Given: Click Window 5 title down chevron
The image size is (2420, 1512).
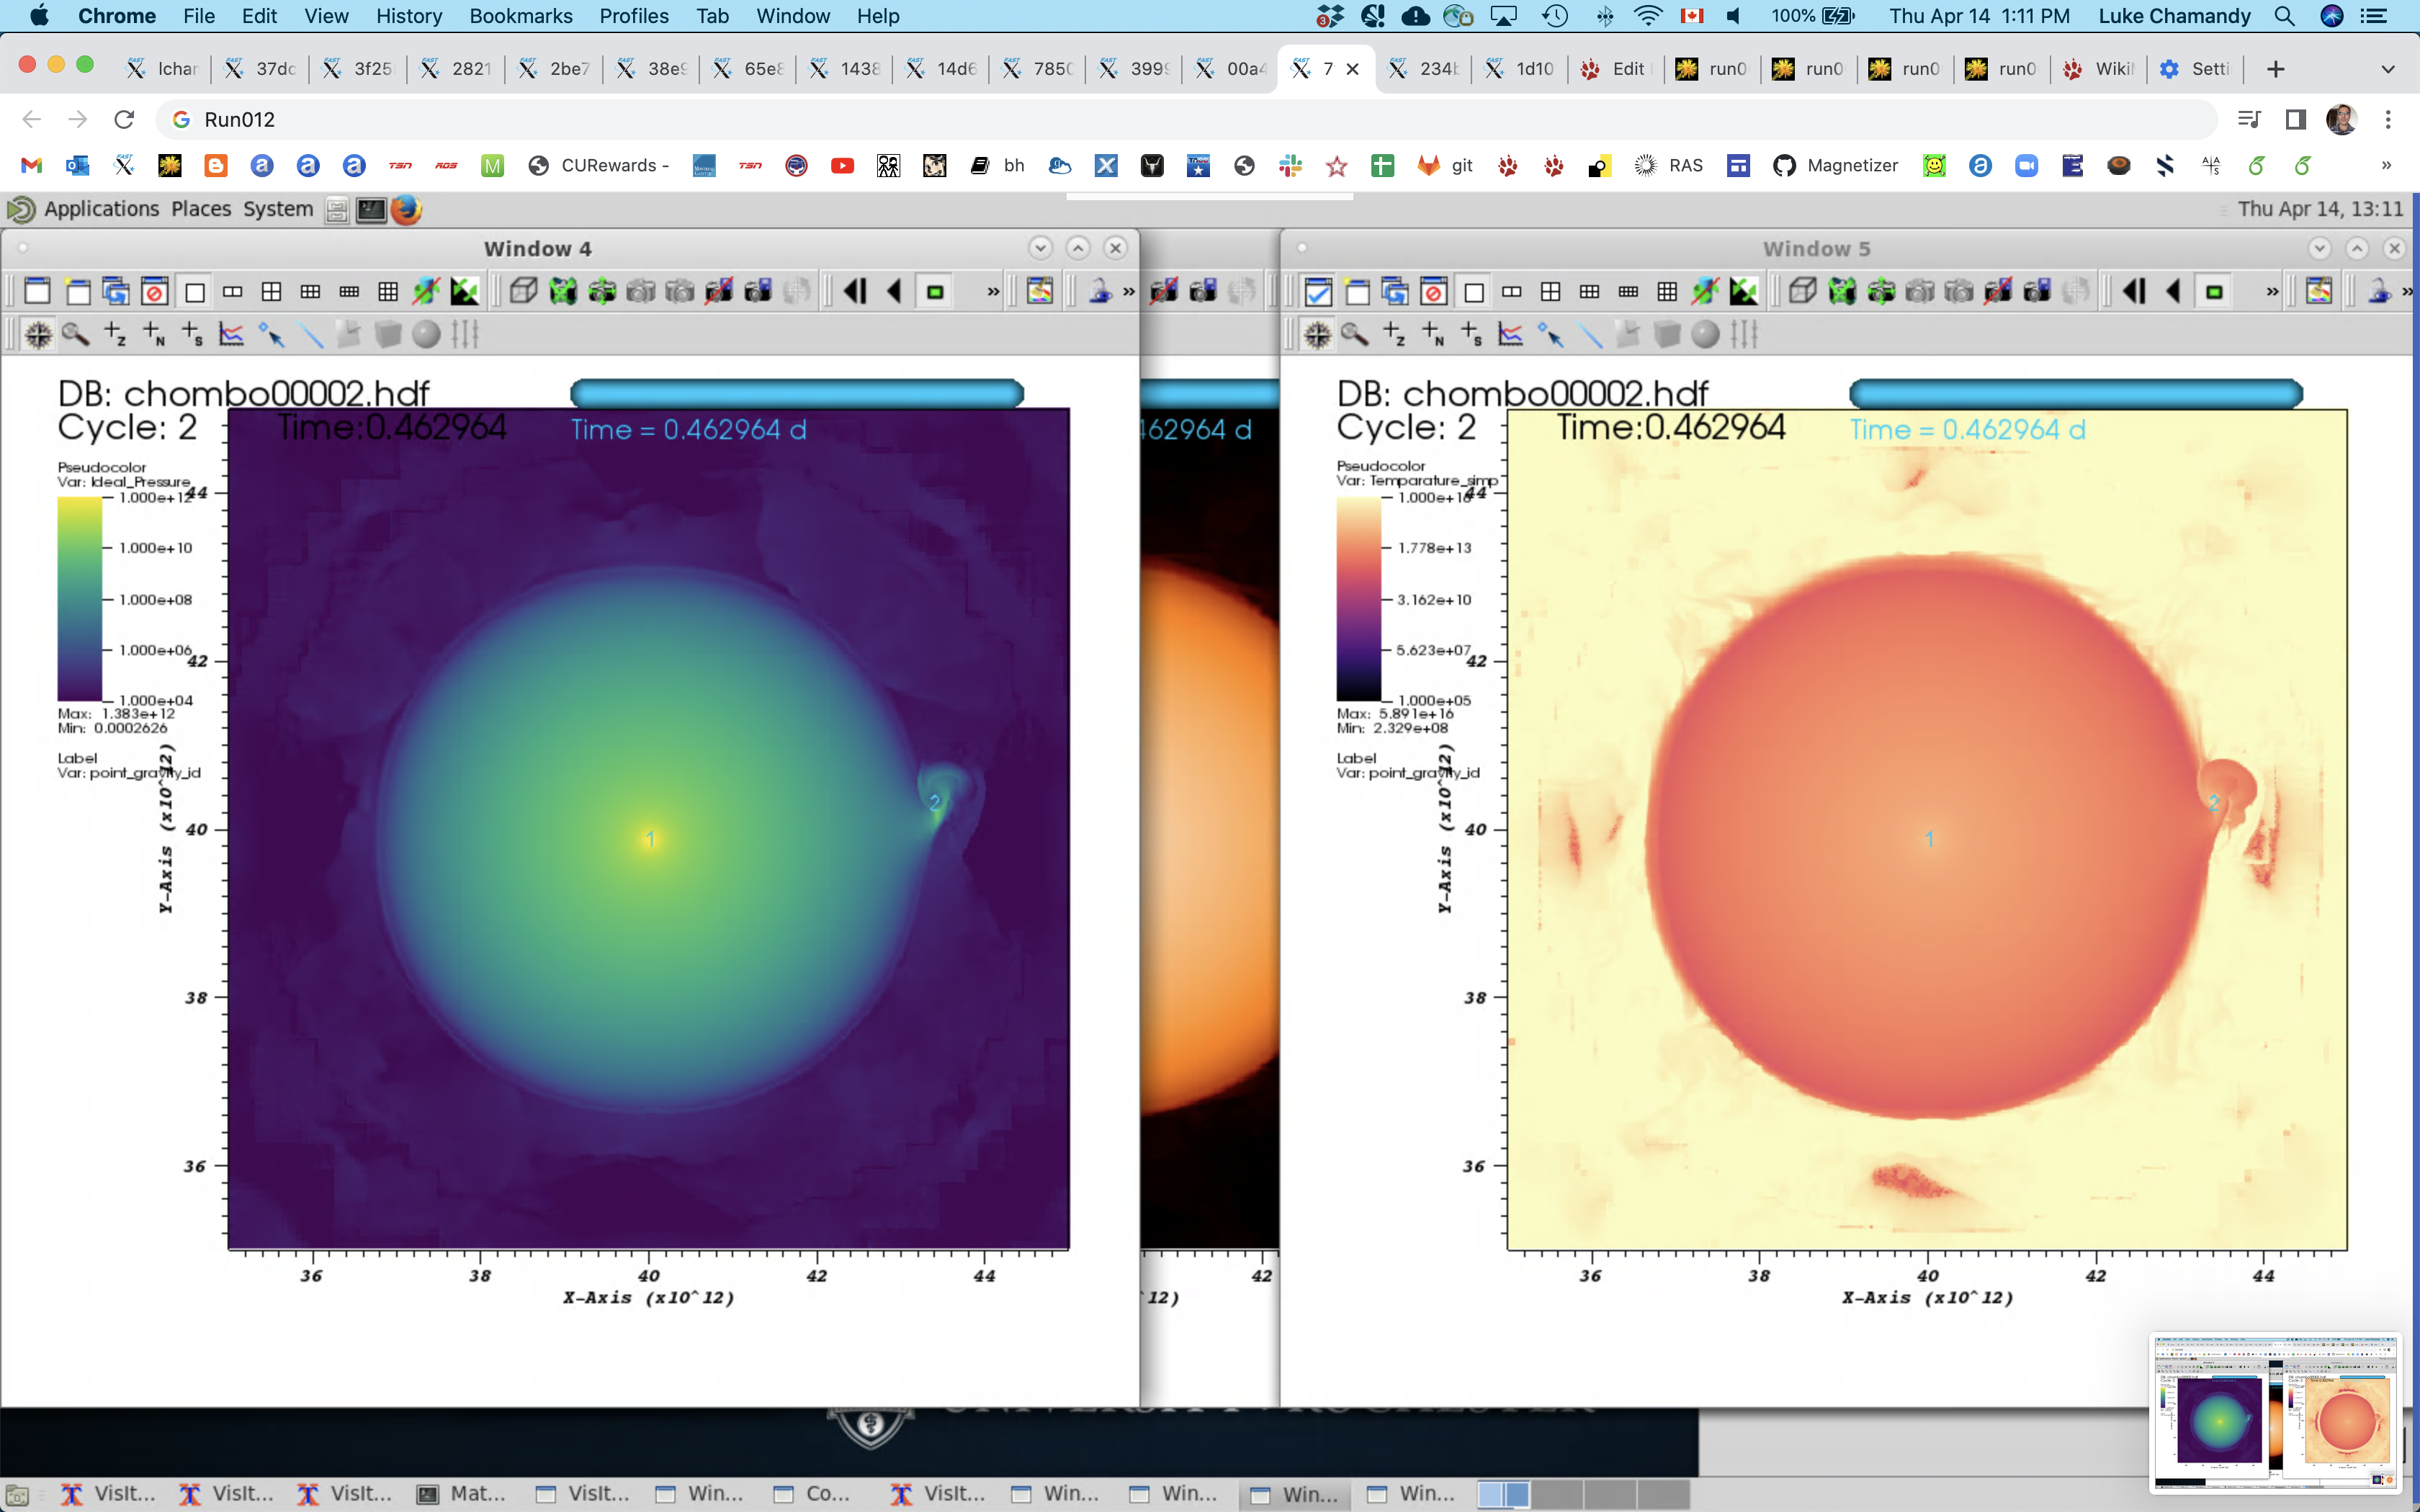Looking at the screenshot, I should (x=2320, y=248).
